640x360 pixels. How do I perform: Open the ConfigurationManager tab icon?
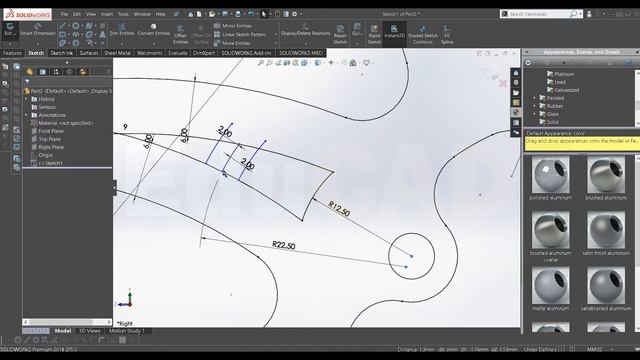coord(56,72)
